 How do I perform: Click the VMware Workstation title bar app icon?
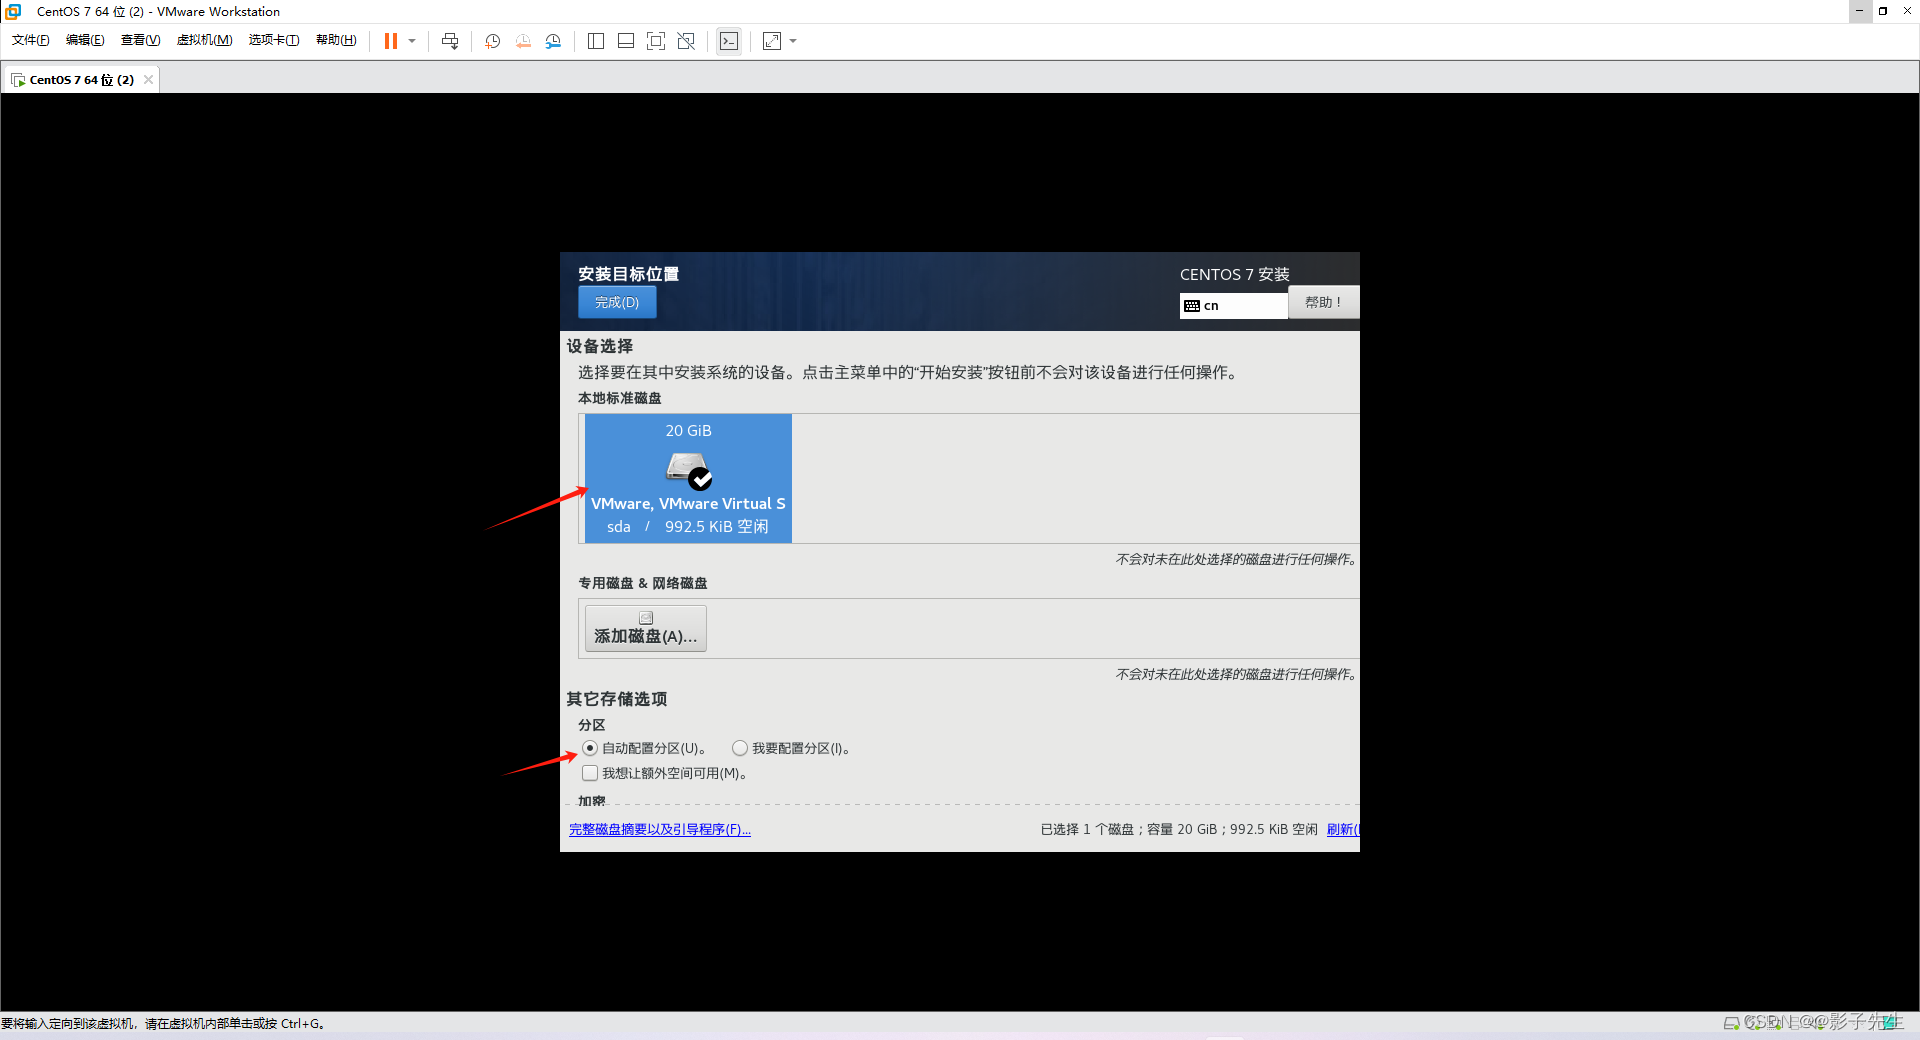point(13,11)
